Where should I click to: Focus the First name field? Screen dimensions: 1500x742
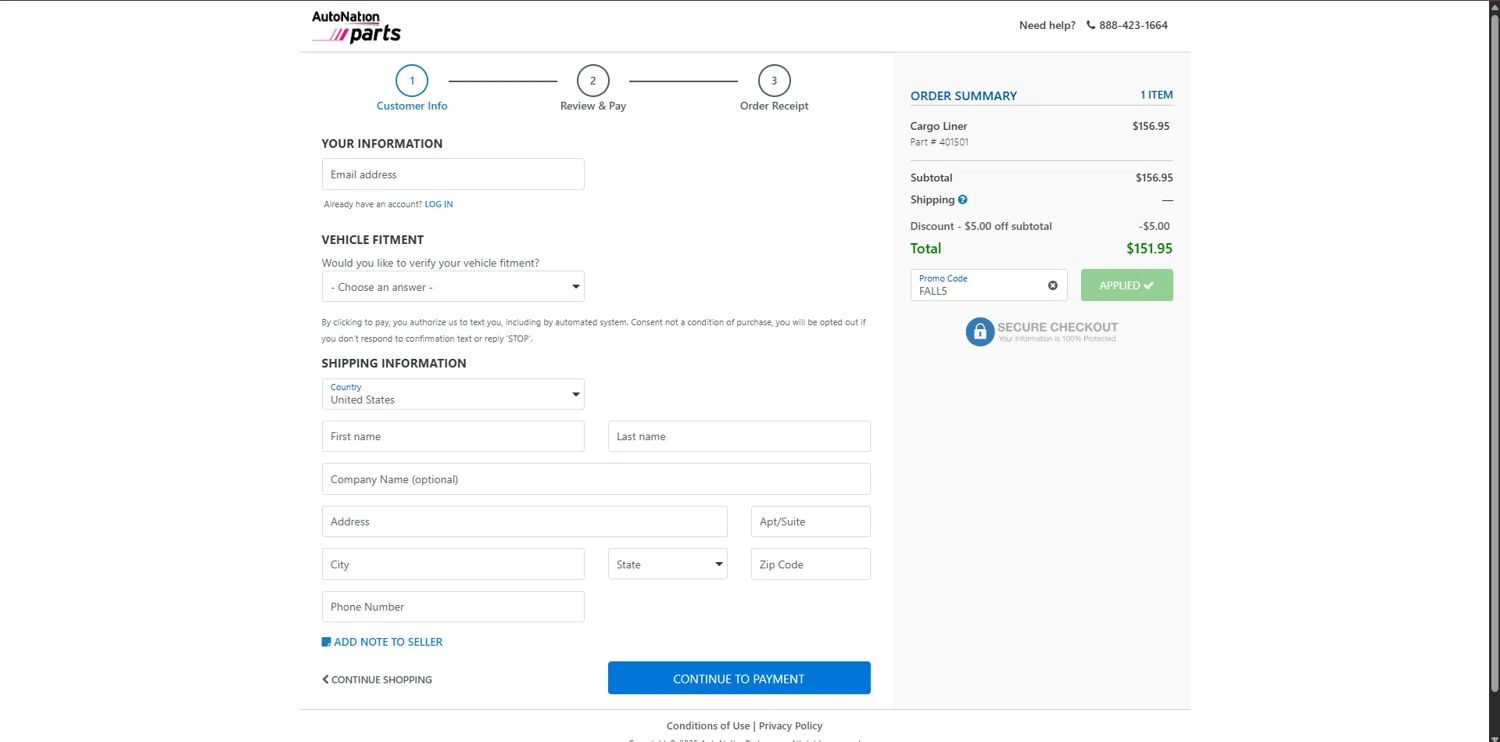453,436
